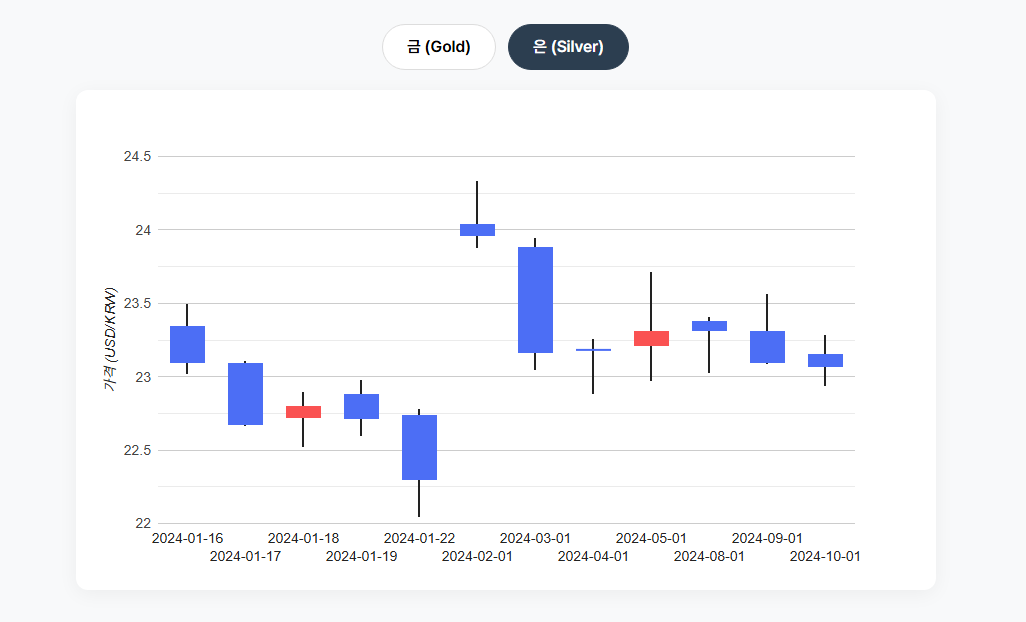Click the 22 y-axis tick label
Image resolution: width=1026 pixels, height=622 pixels.
143,523
